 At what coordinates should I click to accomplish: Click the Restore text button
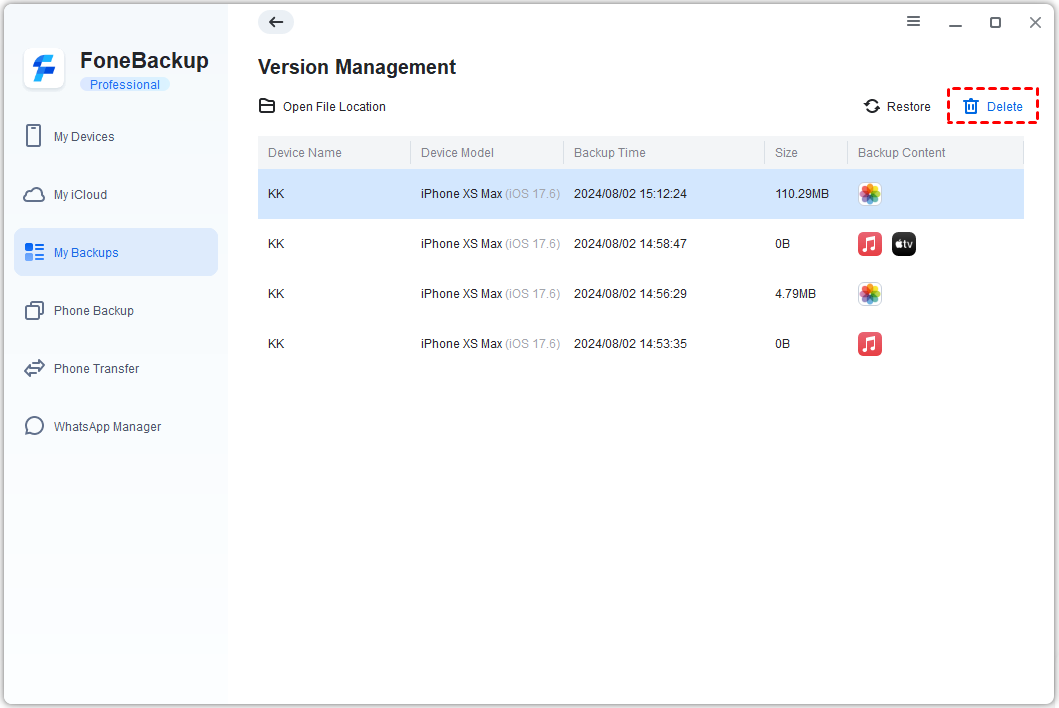(x=908, y=107)
